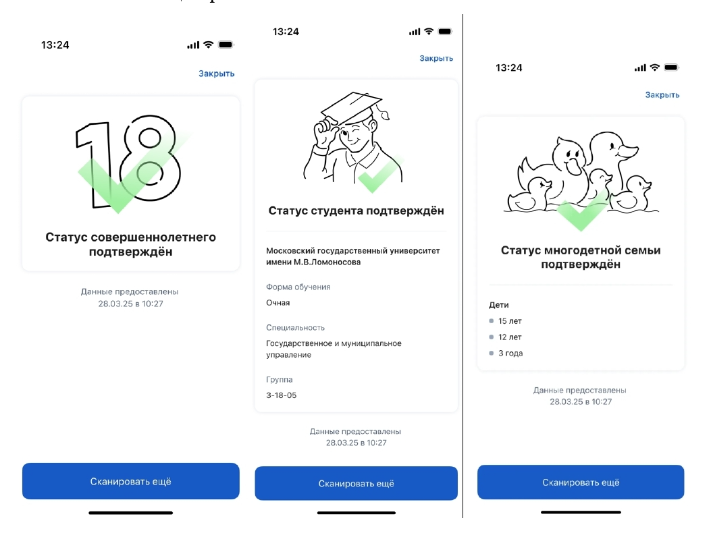Tap the Wi-Fi icon on the middle phone
Screen dimensions: 711x533
[x=429, y=31]
